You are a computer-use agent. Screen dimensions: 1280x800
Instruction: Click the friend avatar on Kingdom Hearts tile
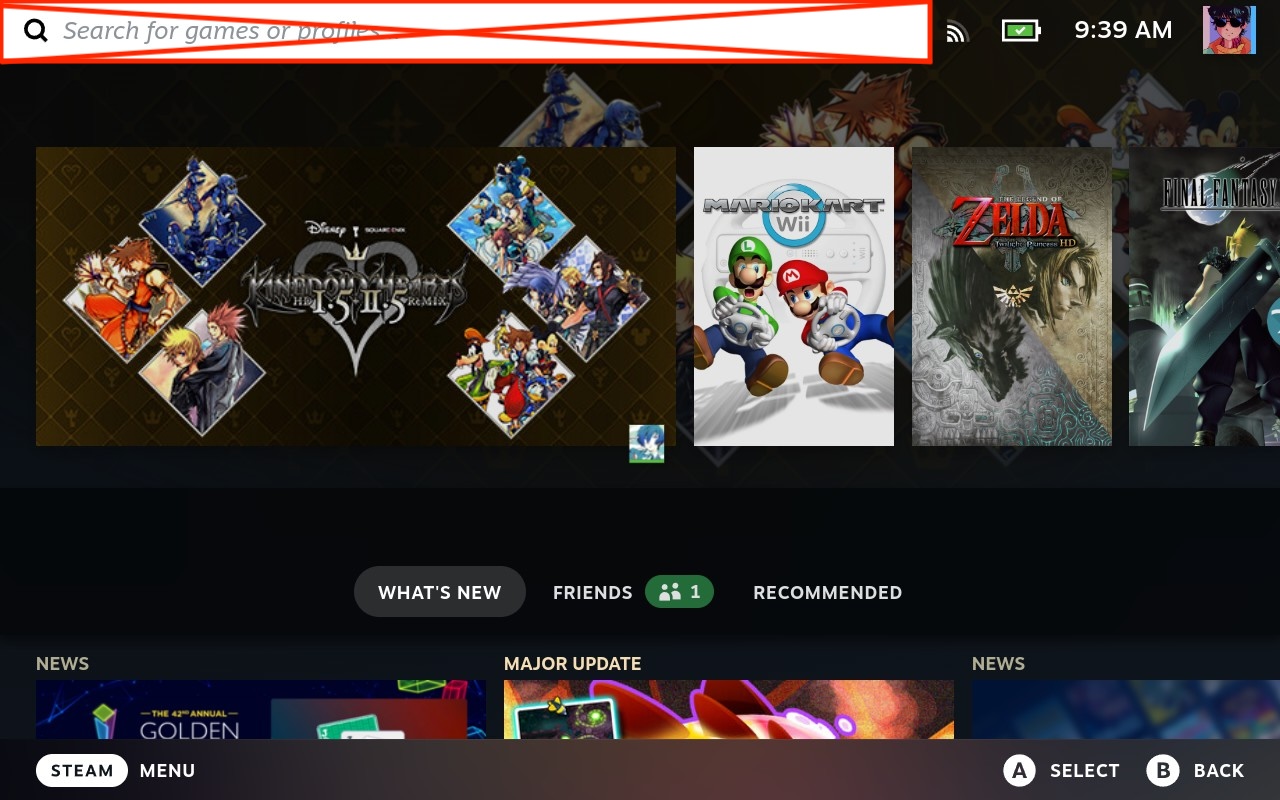point(646,443)
